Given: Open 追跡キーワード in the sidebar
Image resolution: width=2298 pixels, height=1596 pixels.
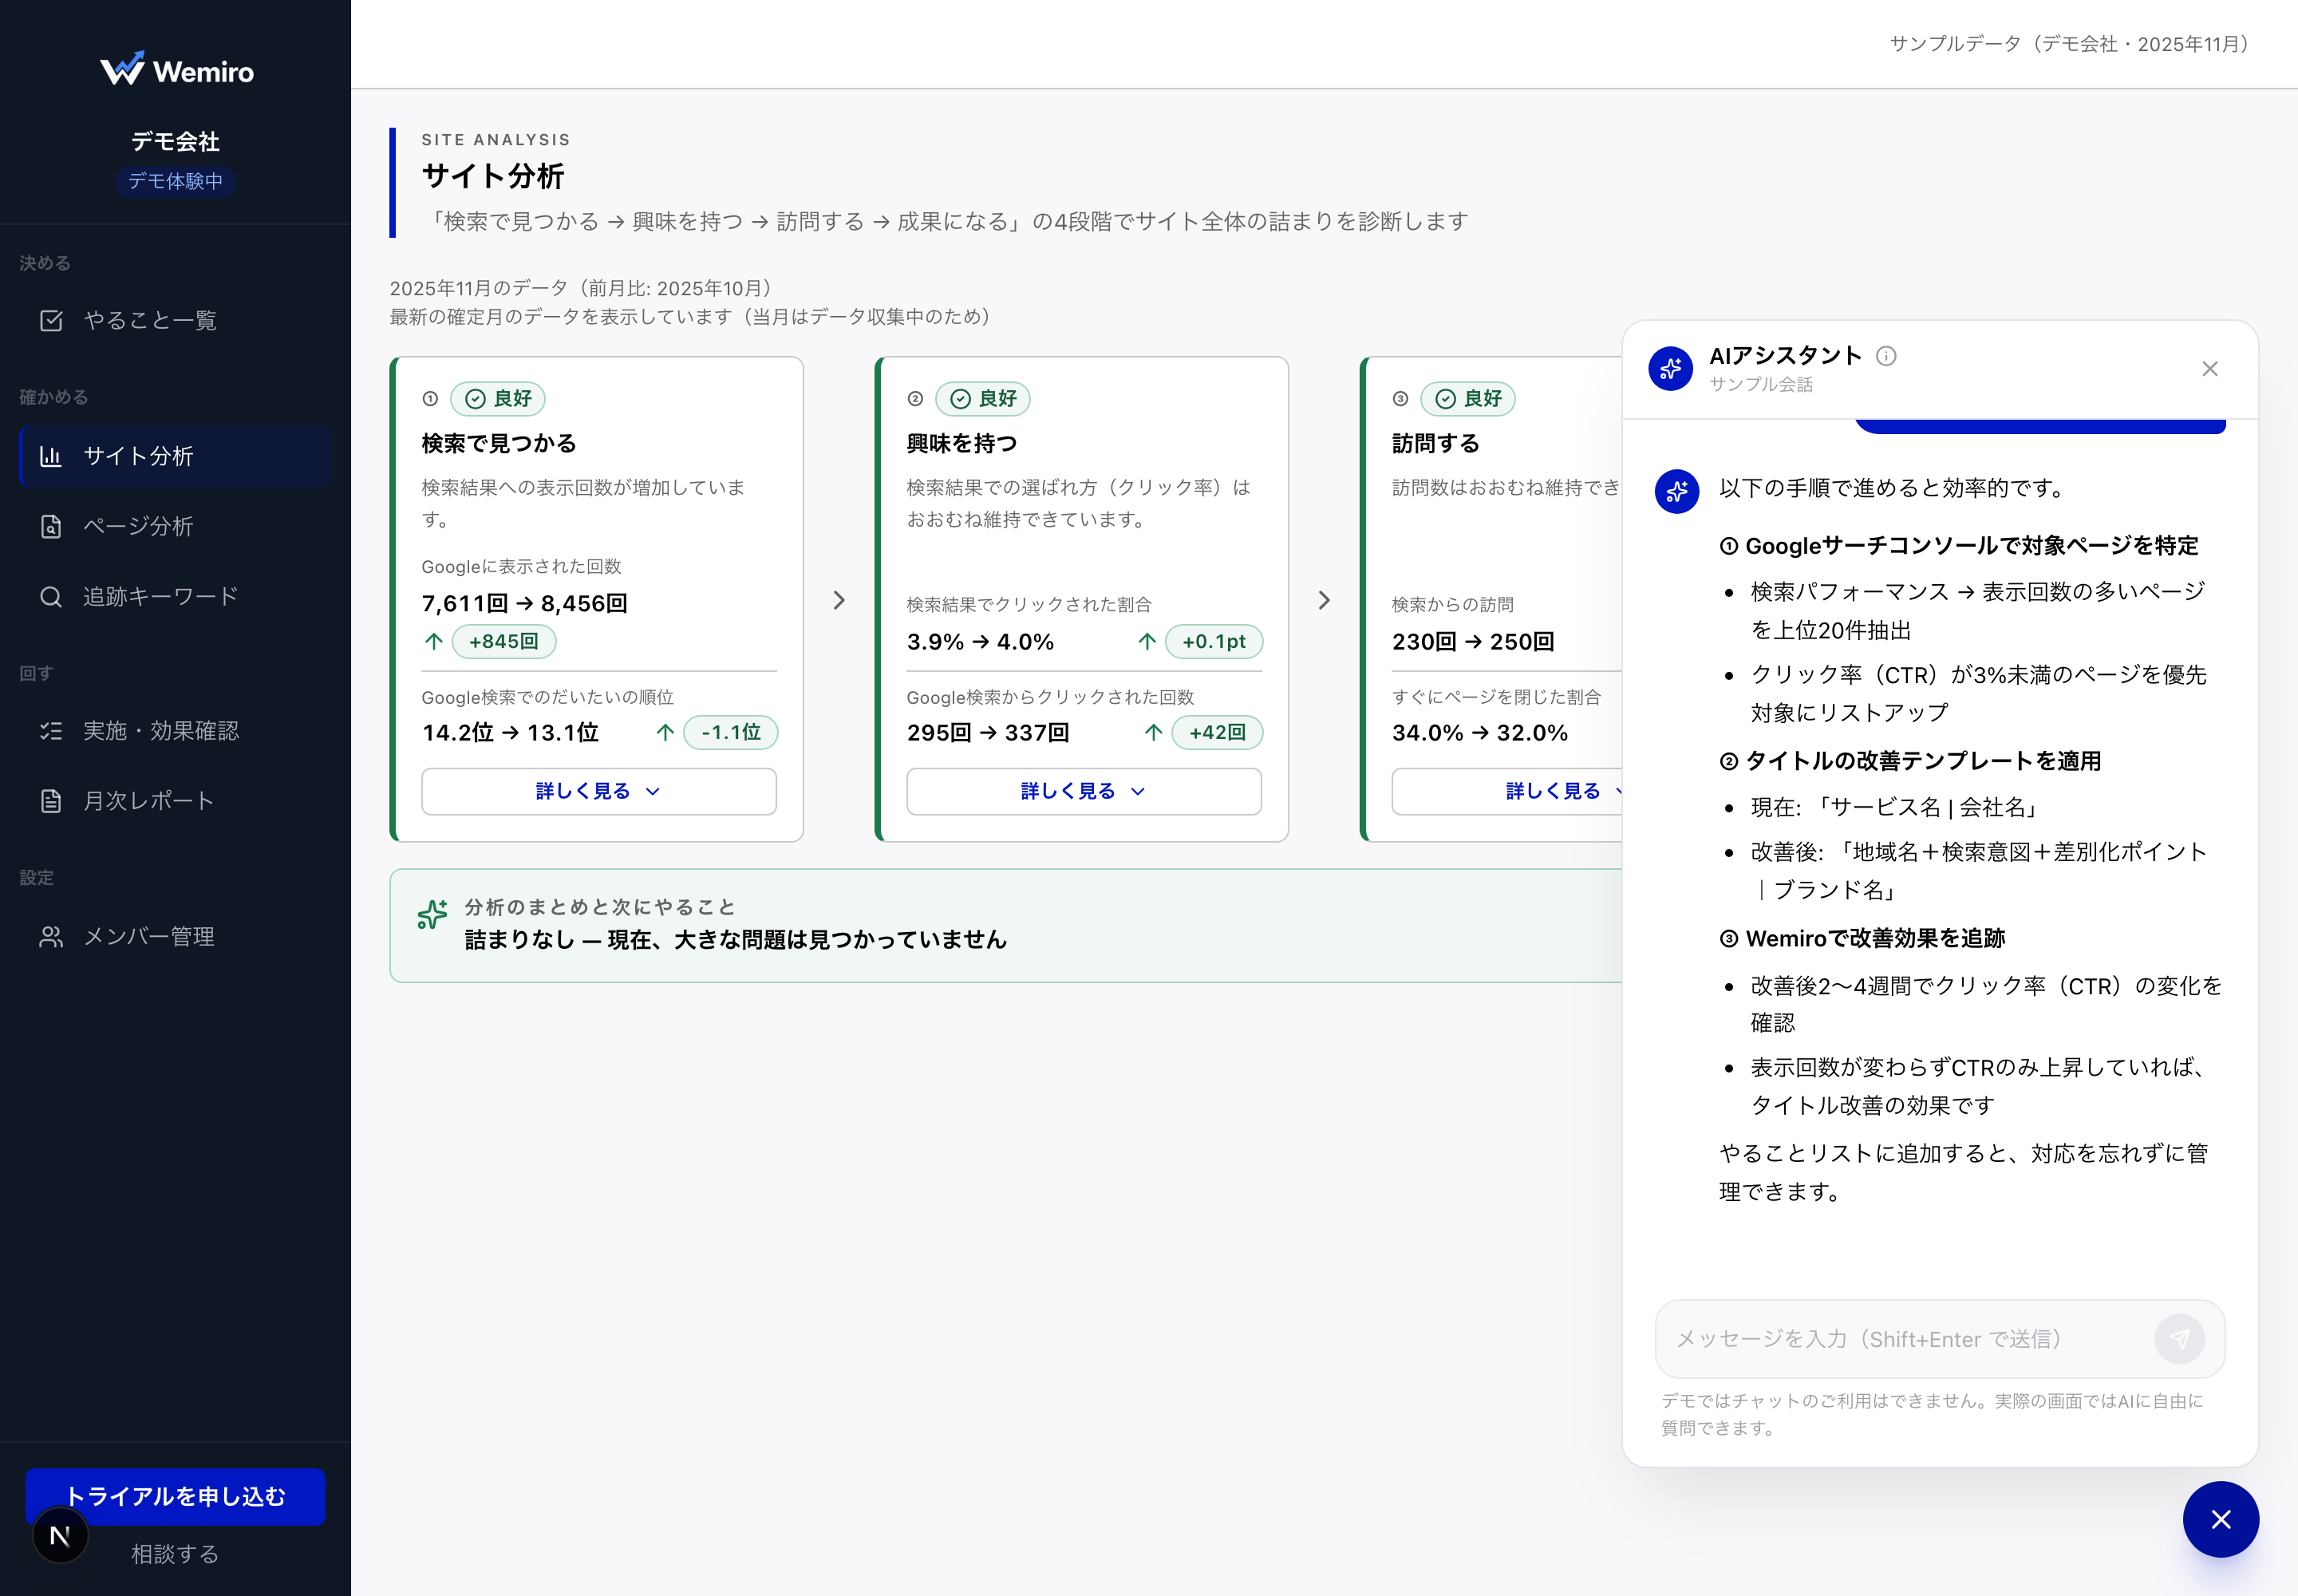Looking at the screenshot, I should (175, 596).
